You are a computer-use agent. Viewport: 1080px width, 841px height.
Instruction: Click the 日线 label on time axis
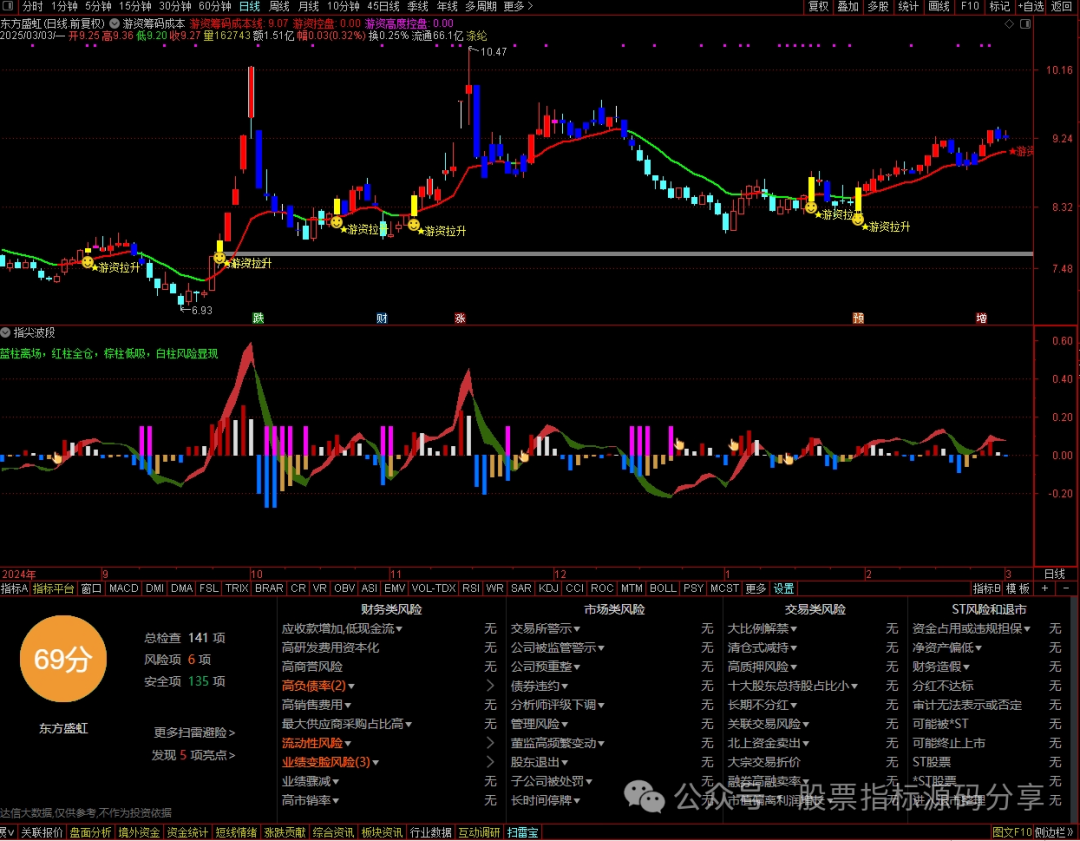(x=1054, y=574)
